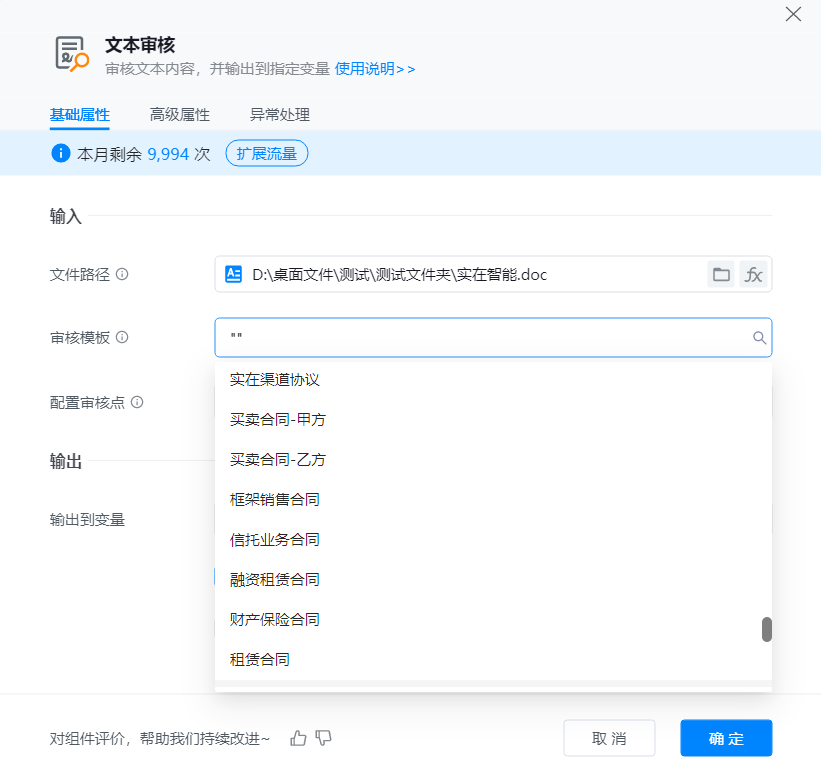Pick 融资租赁合同 in the dropdown

point(274,580)
